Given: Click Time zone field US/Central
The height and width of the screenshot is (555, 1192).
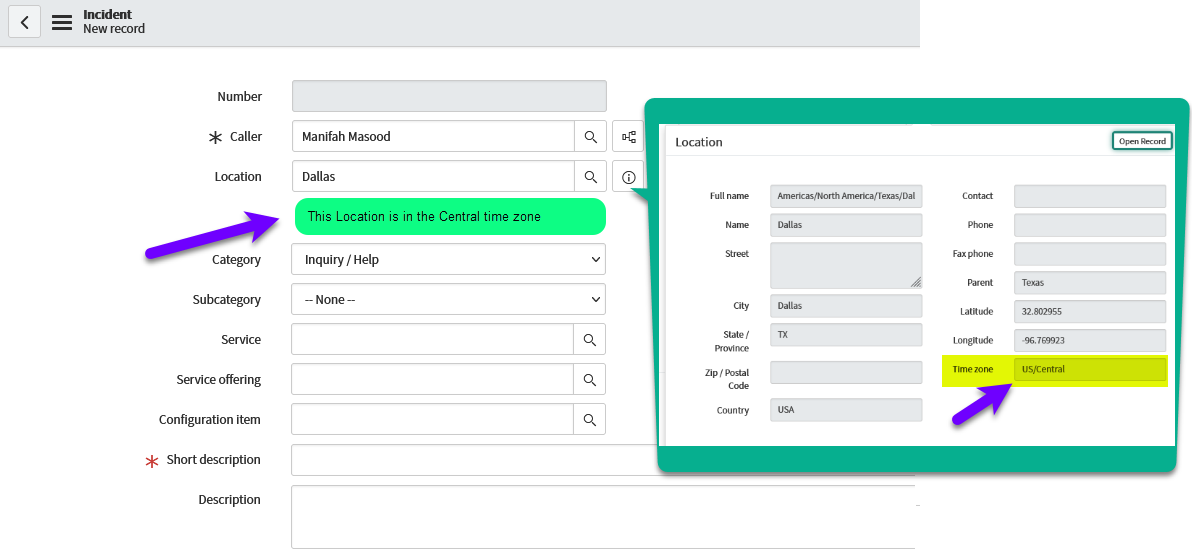Looking at the screenshot, I should pos(1090,369).
